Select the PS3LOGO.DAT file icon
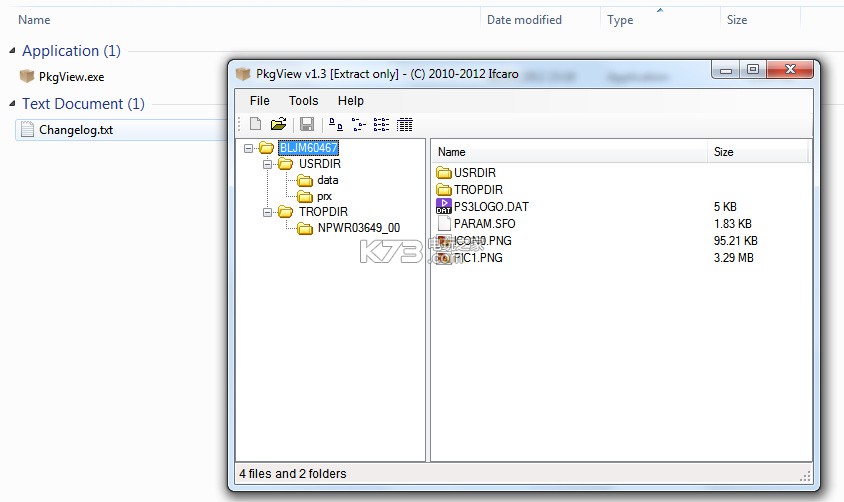Screen dimensions: 844x502 coord(444,206)
